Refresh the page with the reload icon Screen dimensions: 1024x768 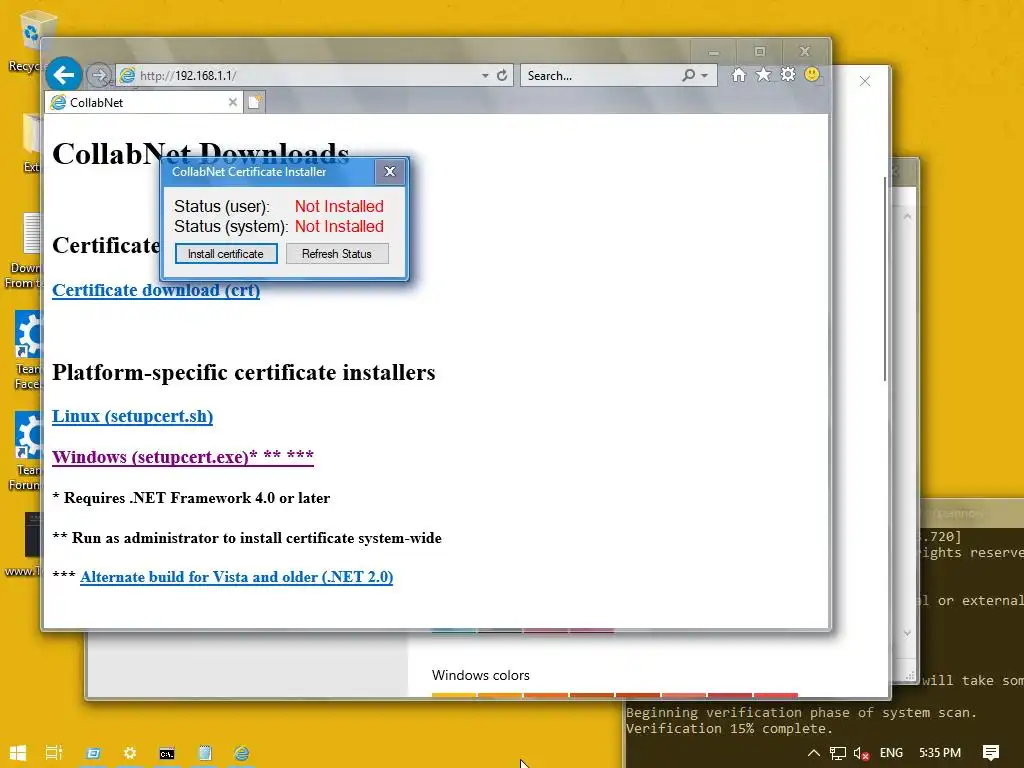click(x=502, y=76)
